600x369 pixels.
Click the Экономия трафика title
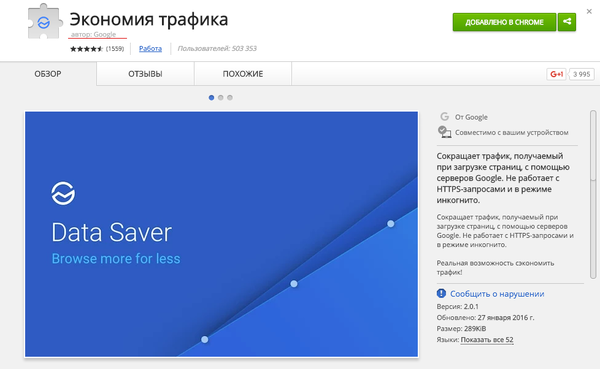click(149, 19)
